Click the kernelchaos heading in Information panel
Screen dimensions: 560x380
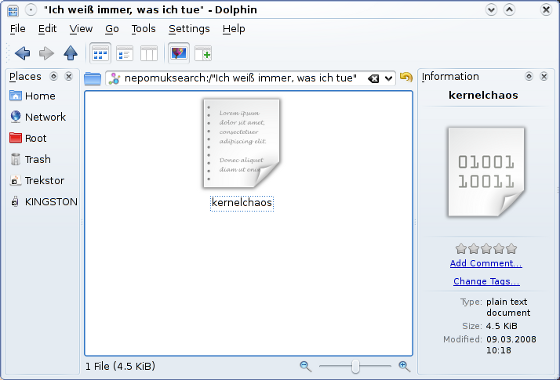click(x=483, y=95)
